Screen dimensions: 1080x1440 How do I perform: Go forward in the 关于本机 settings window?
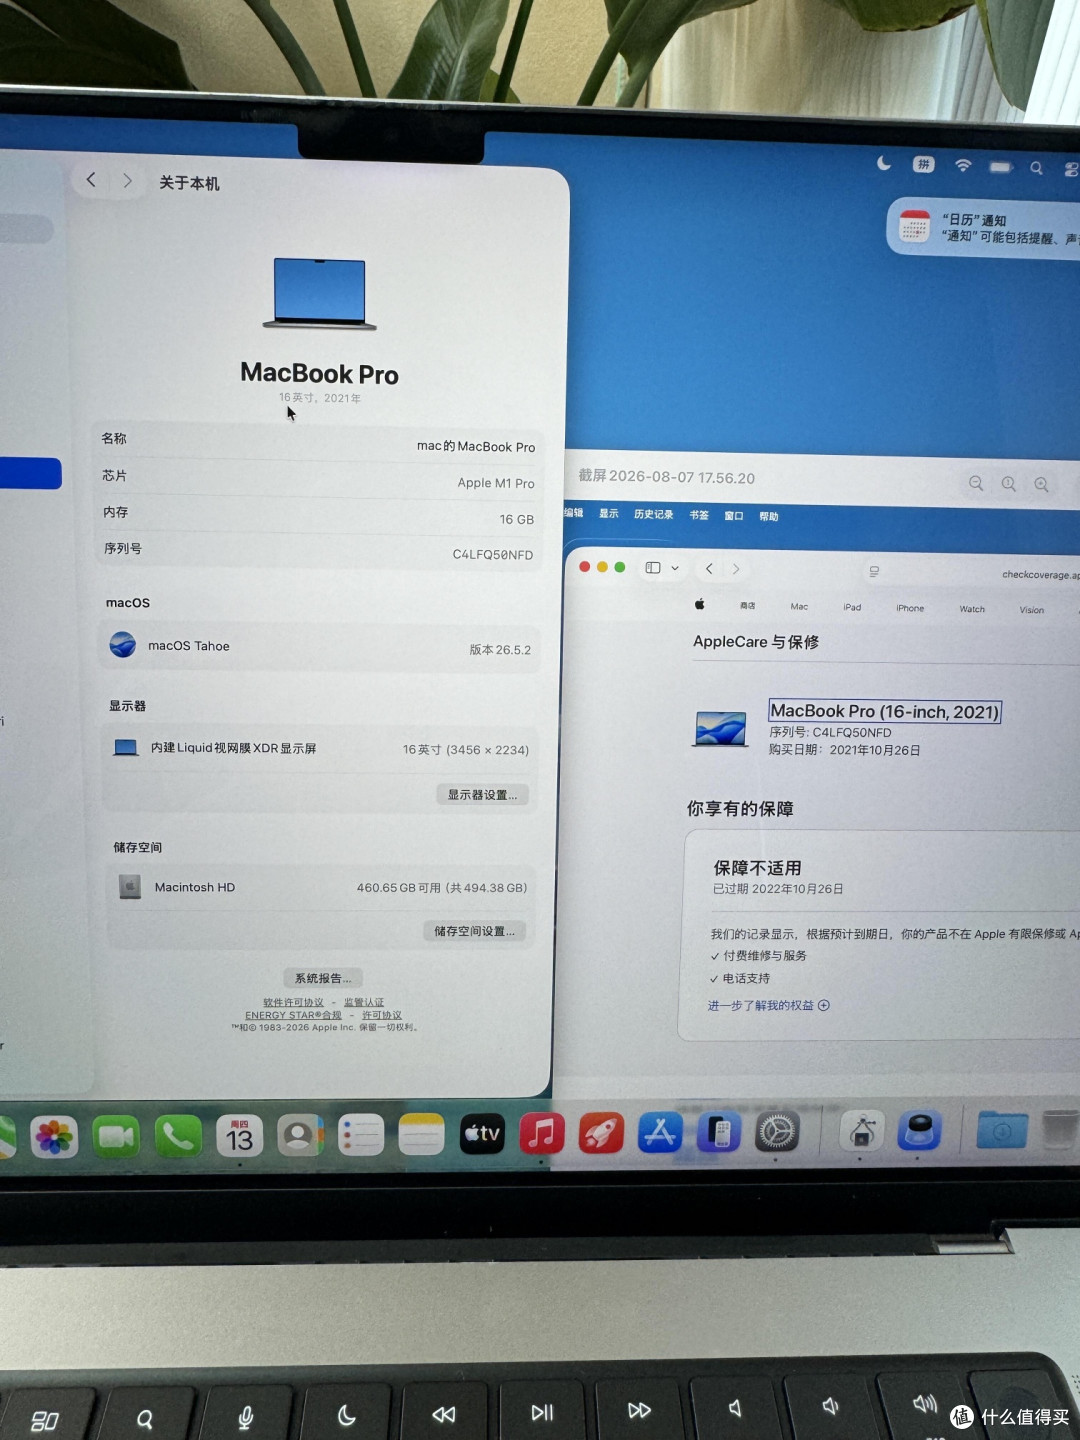[x=127, y=181]
